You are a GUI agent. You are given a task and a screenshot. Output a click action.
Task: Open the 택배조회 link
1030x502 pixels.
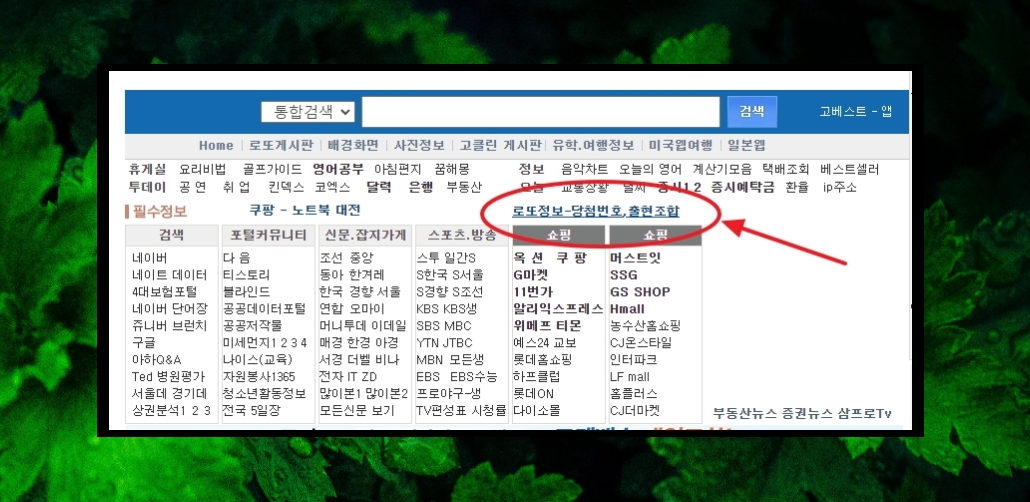click(786, 170)
